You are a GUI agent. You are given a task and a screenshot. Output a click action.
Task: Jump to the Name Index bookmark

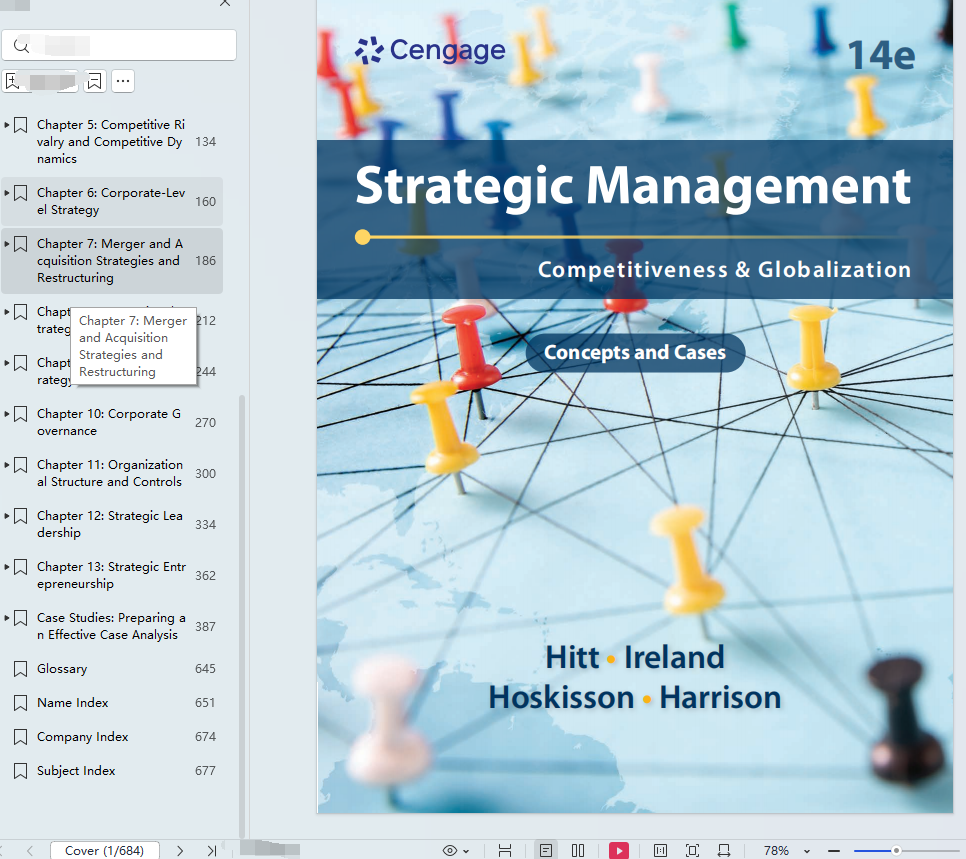coord(73,702)
